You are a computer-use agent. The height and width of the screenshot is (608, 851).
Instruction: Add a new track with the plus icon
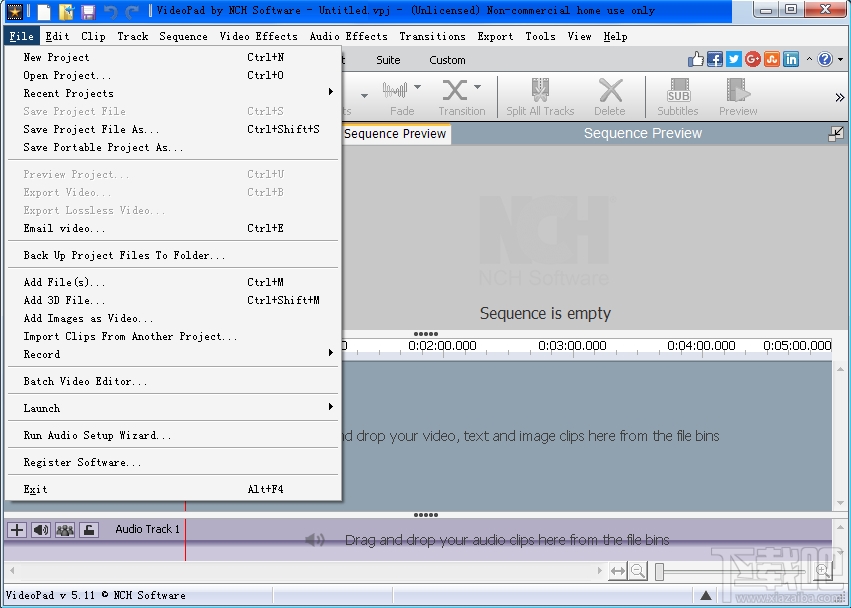coord(15,529)
